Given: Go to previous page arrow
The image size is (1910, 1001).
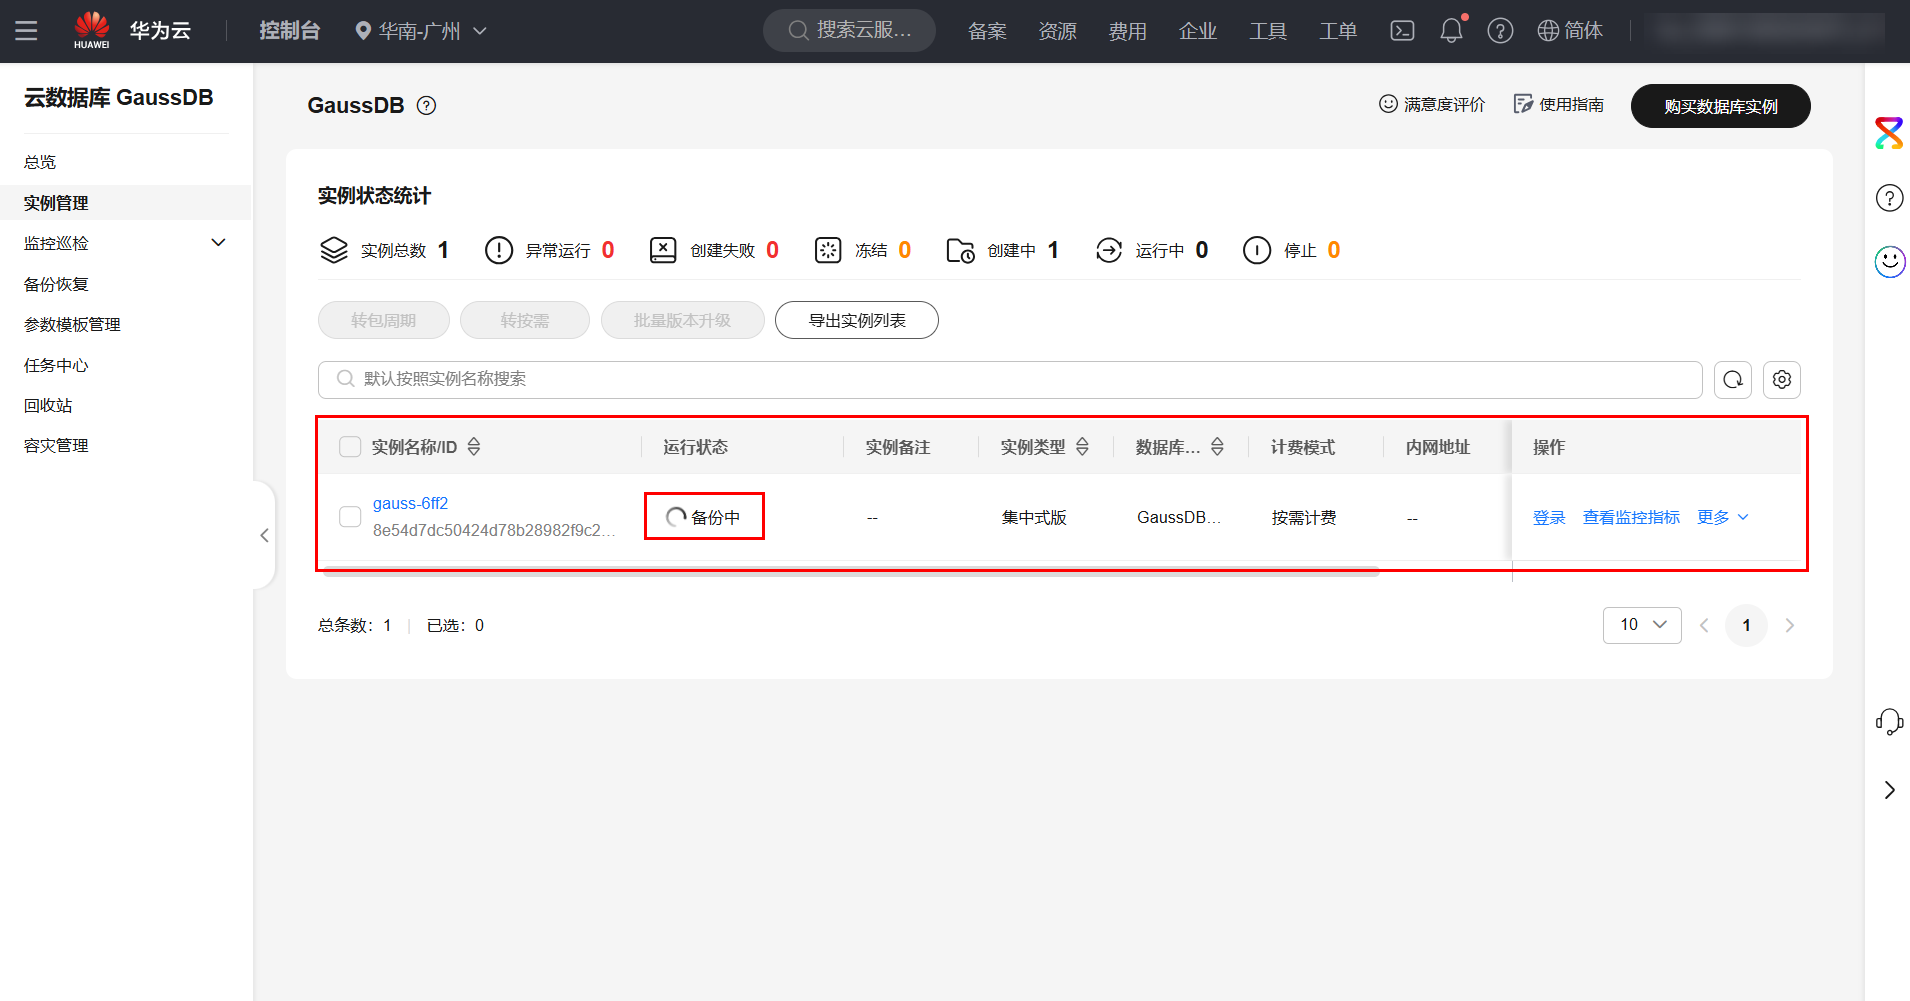Looking at the screenshot, I should tap(1704, 625).
